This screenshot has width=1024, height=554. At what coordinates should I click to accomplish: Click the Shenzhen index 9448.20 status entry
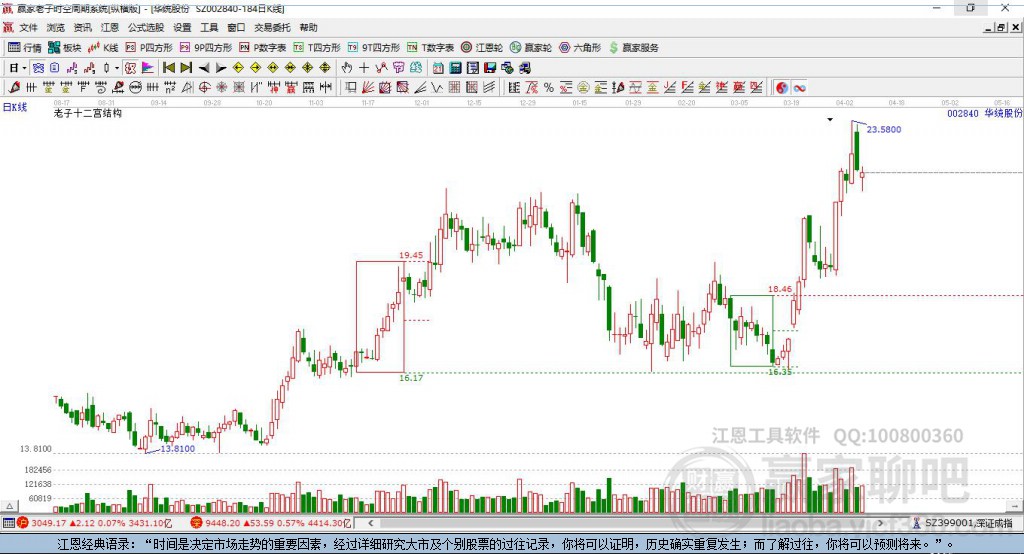[x=271, y=523]
